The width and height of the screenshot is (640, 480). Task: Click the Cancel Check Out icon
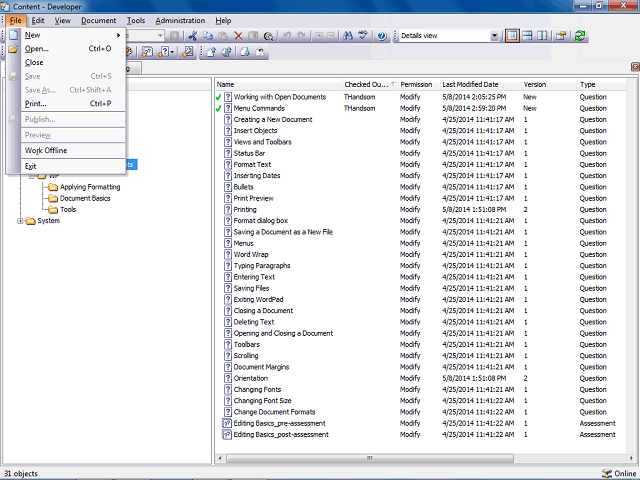coord(260,52)
